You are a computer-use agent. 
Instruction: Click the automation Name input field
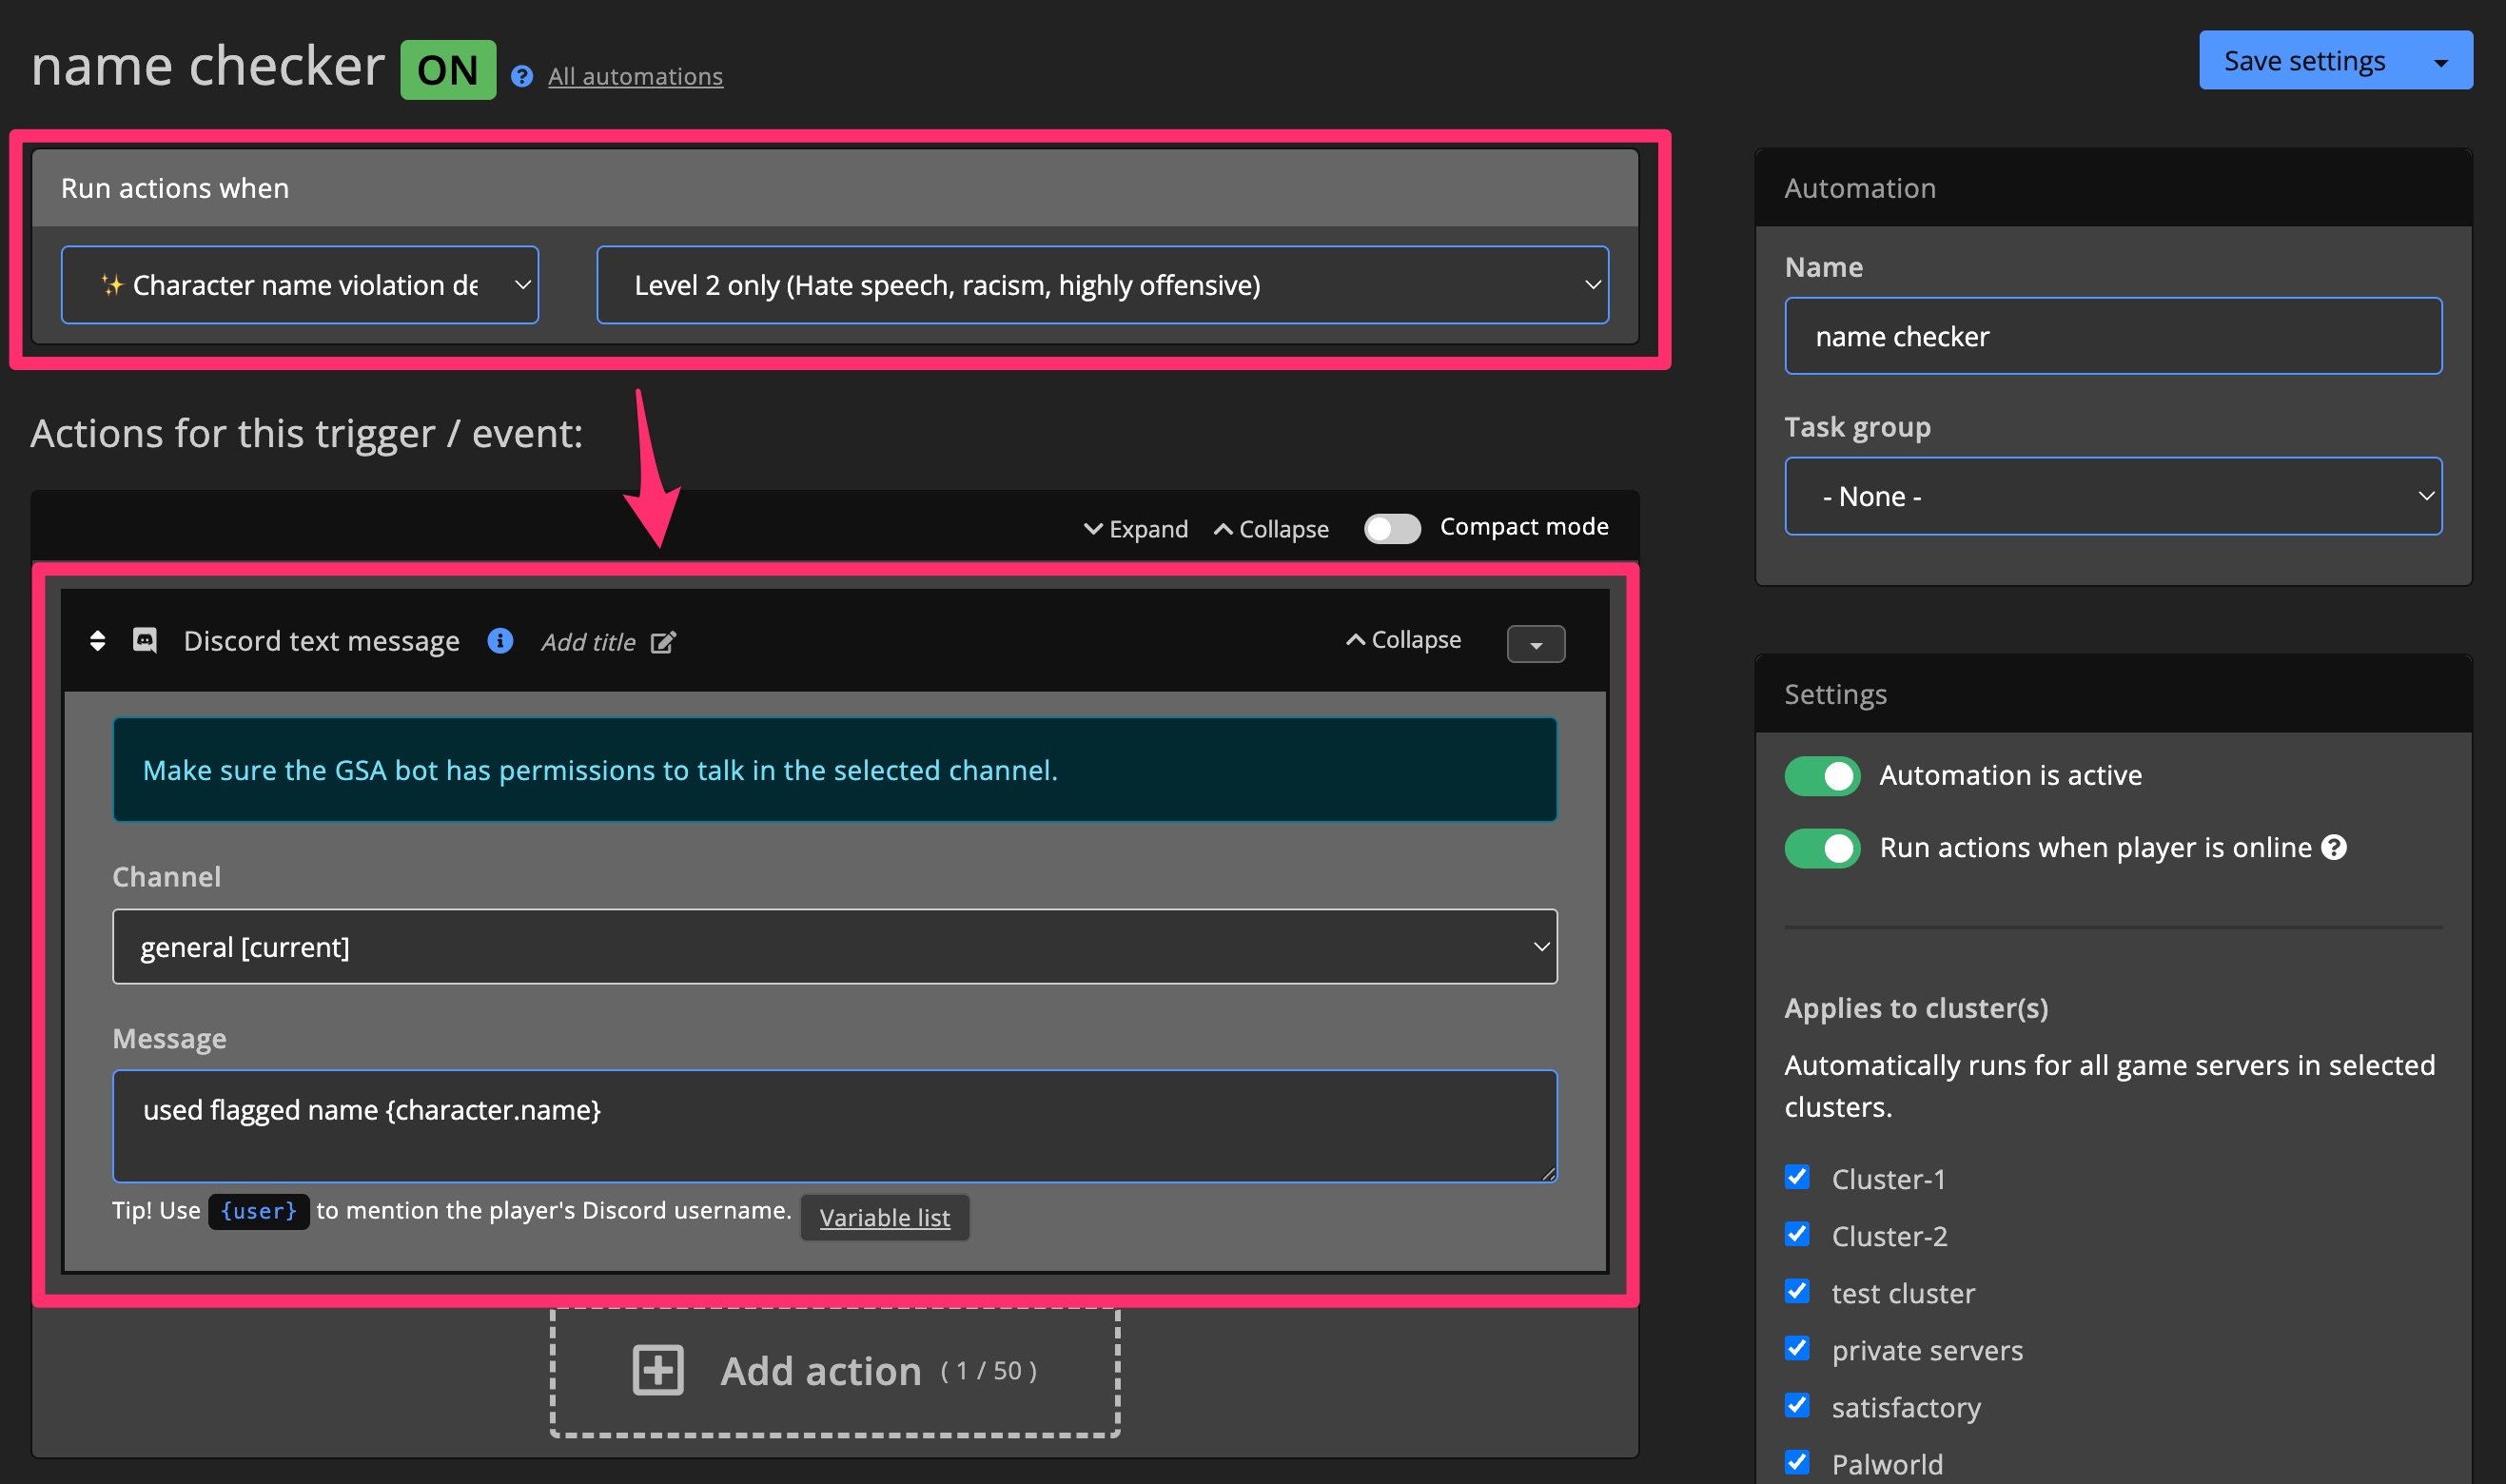pyautogui.click(x=2112, y=336)
